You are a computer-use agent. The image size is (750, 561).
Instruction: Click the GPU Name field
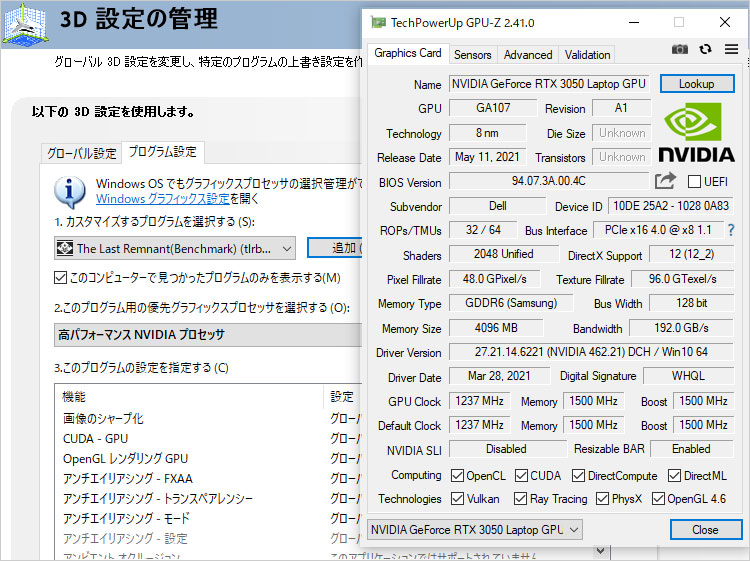coord(549,84)
